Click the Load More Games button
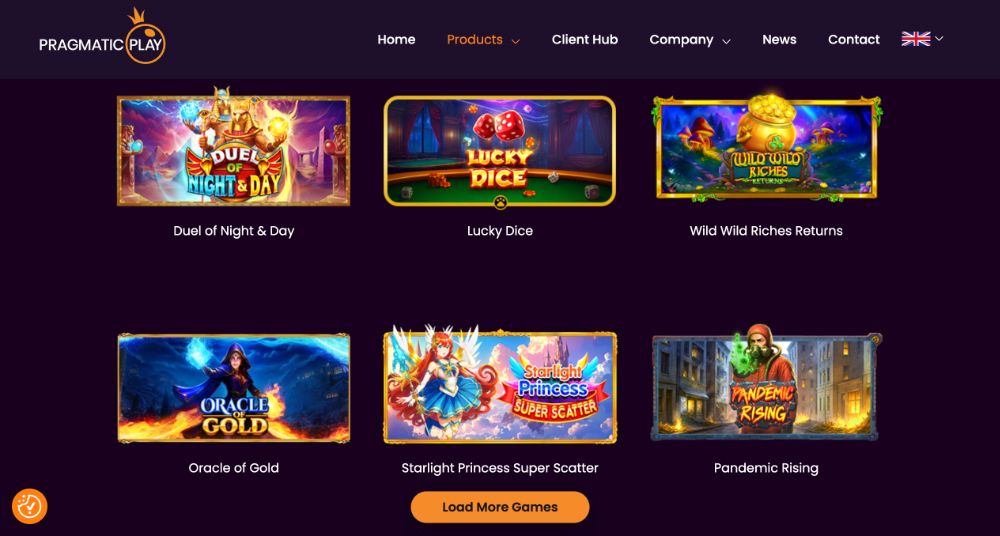 500,507
